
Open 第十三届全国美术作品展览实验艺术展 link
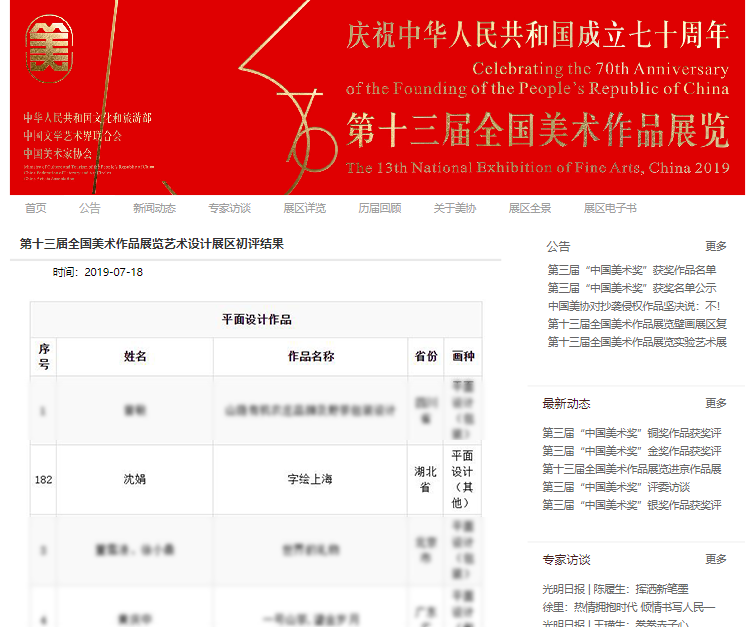click(x=637, y=342)
